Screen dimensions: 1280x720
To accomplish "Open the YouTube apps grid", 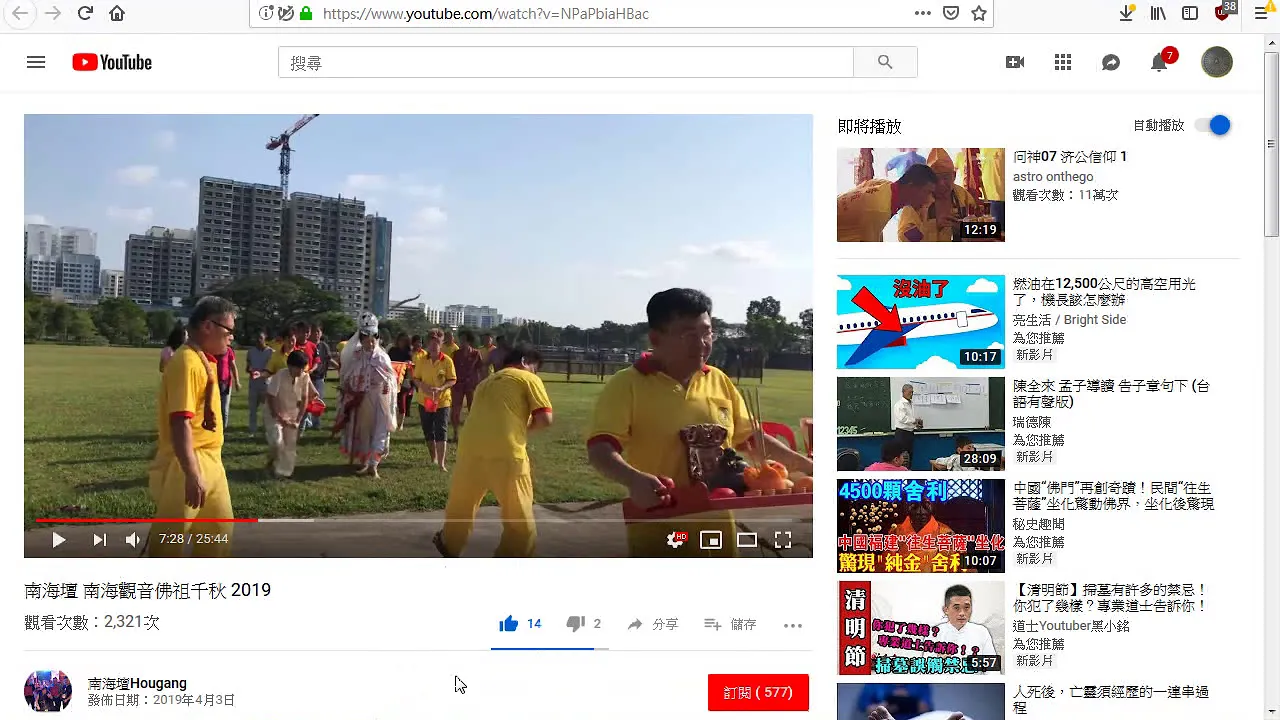I will click(1063, 62).
